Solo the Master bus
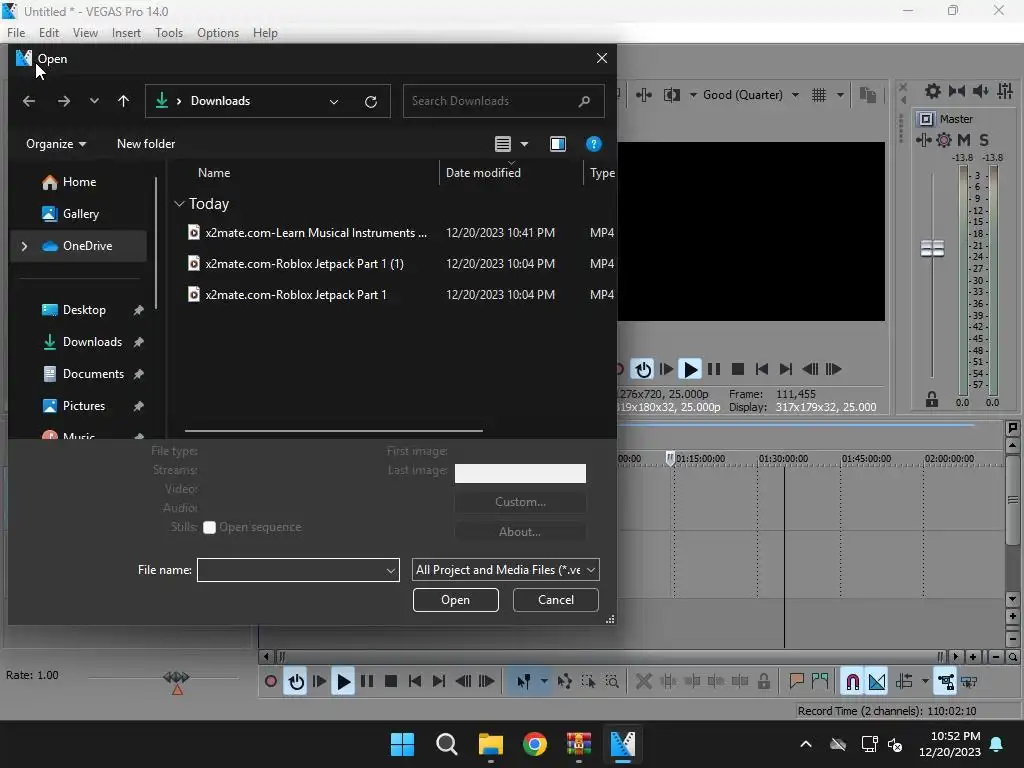This screenshot has height=768, width=1024. coord(984,140)
